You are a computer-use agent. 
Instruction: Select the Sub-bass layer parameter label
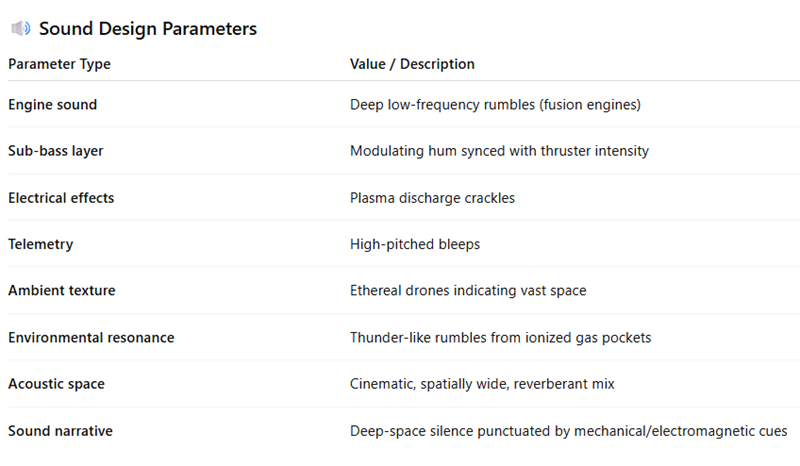pos(56,151)
